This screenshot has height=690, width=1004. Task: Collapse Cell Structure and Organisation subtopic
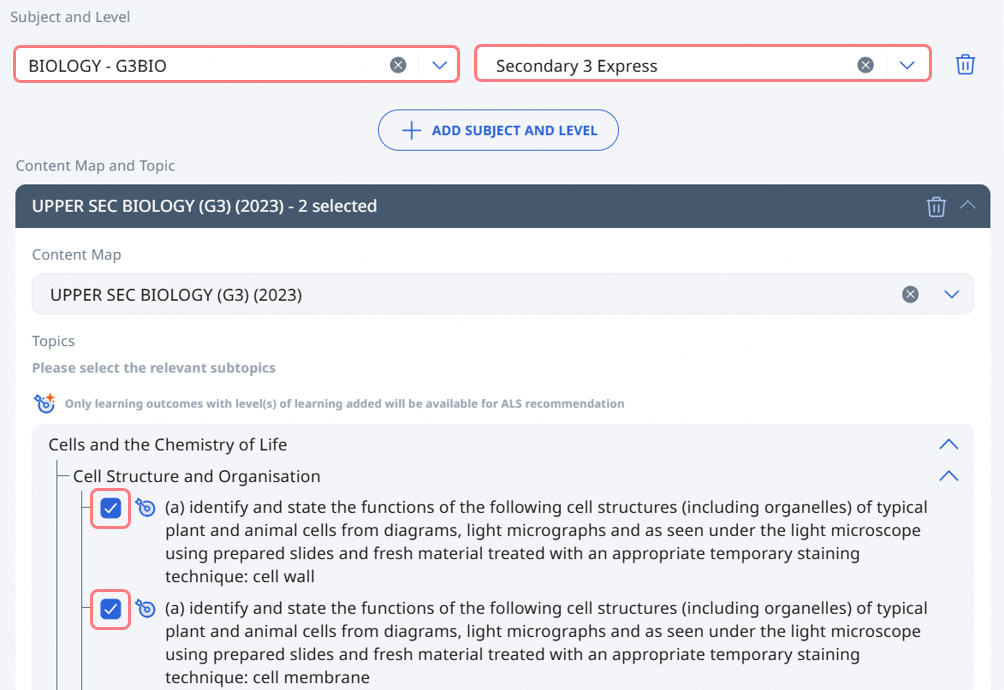948,476
